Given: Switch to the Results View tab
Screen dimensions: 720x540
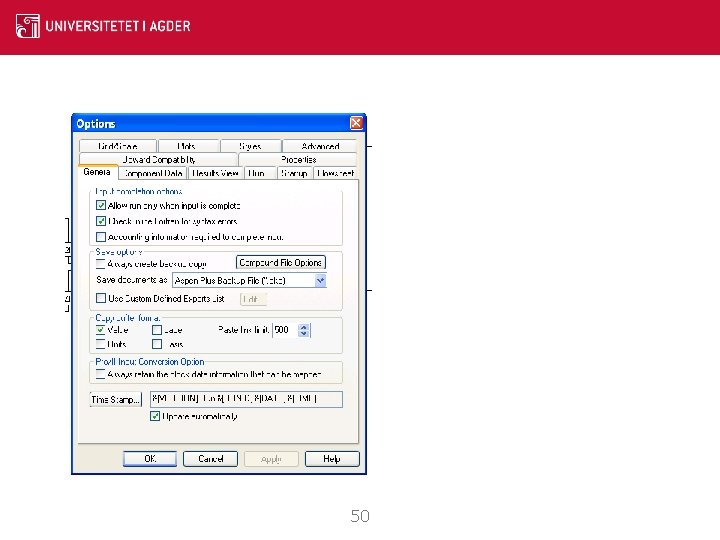Looking at the screenshot, I should click(x=215, y=173).
